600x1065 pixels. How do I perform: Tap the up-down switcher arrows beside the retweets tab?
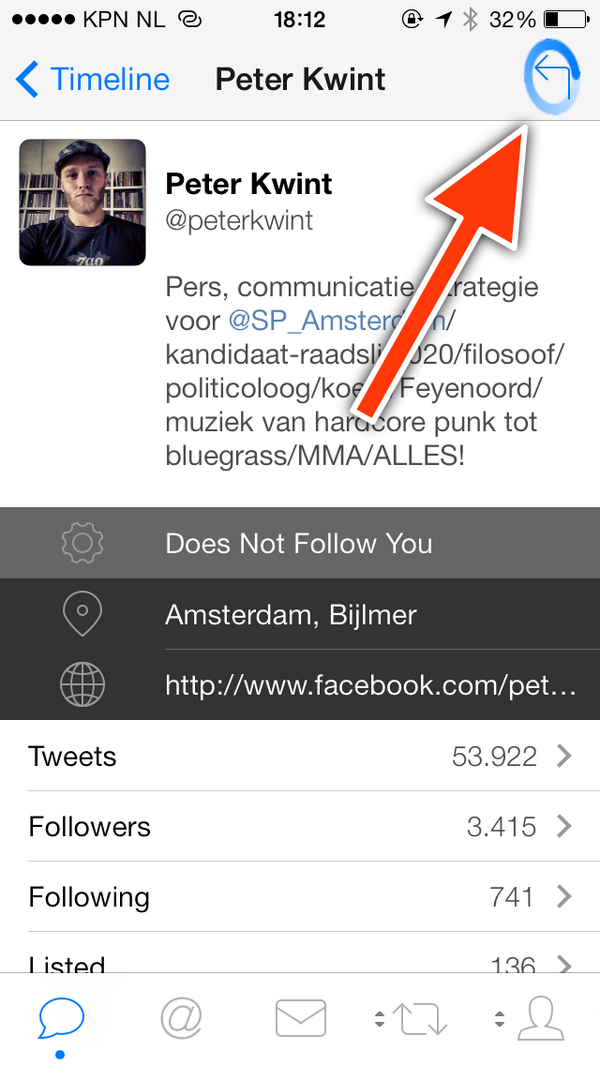(379, 1019)
